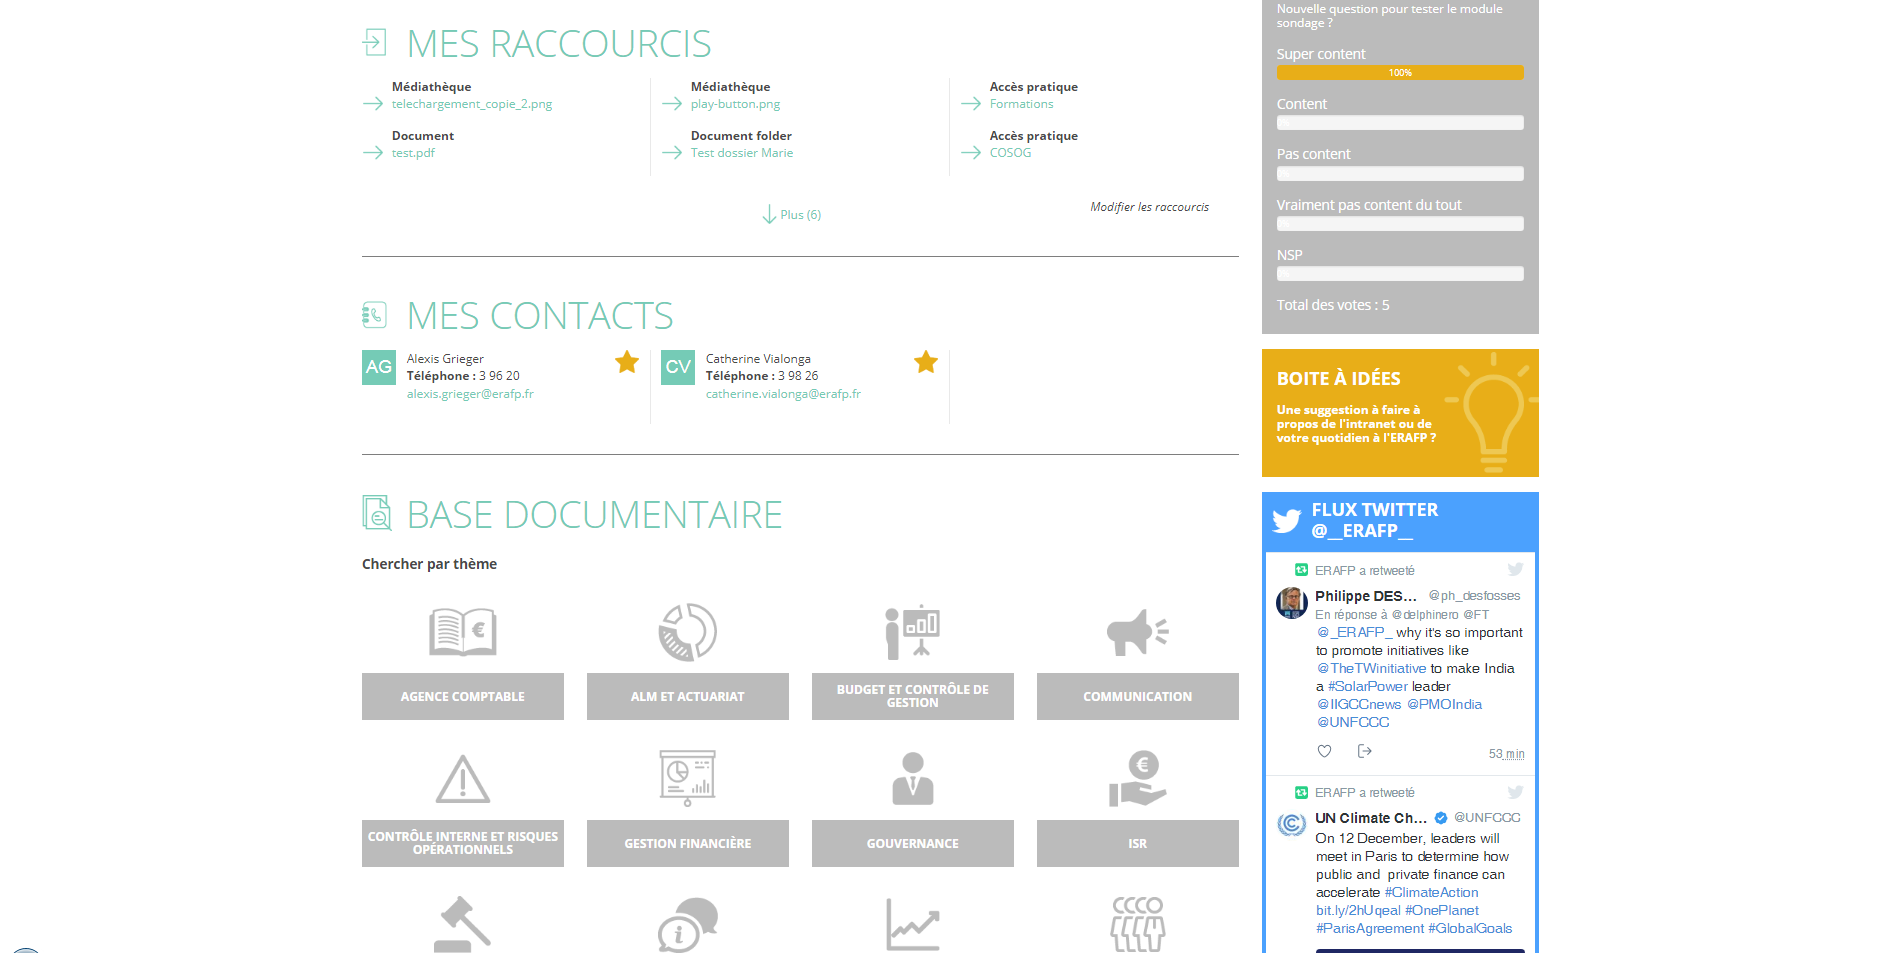
Task: Open the @UNFCCC handle next to UN Climate
Action: click(1487, 817)
